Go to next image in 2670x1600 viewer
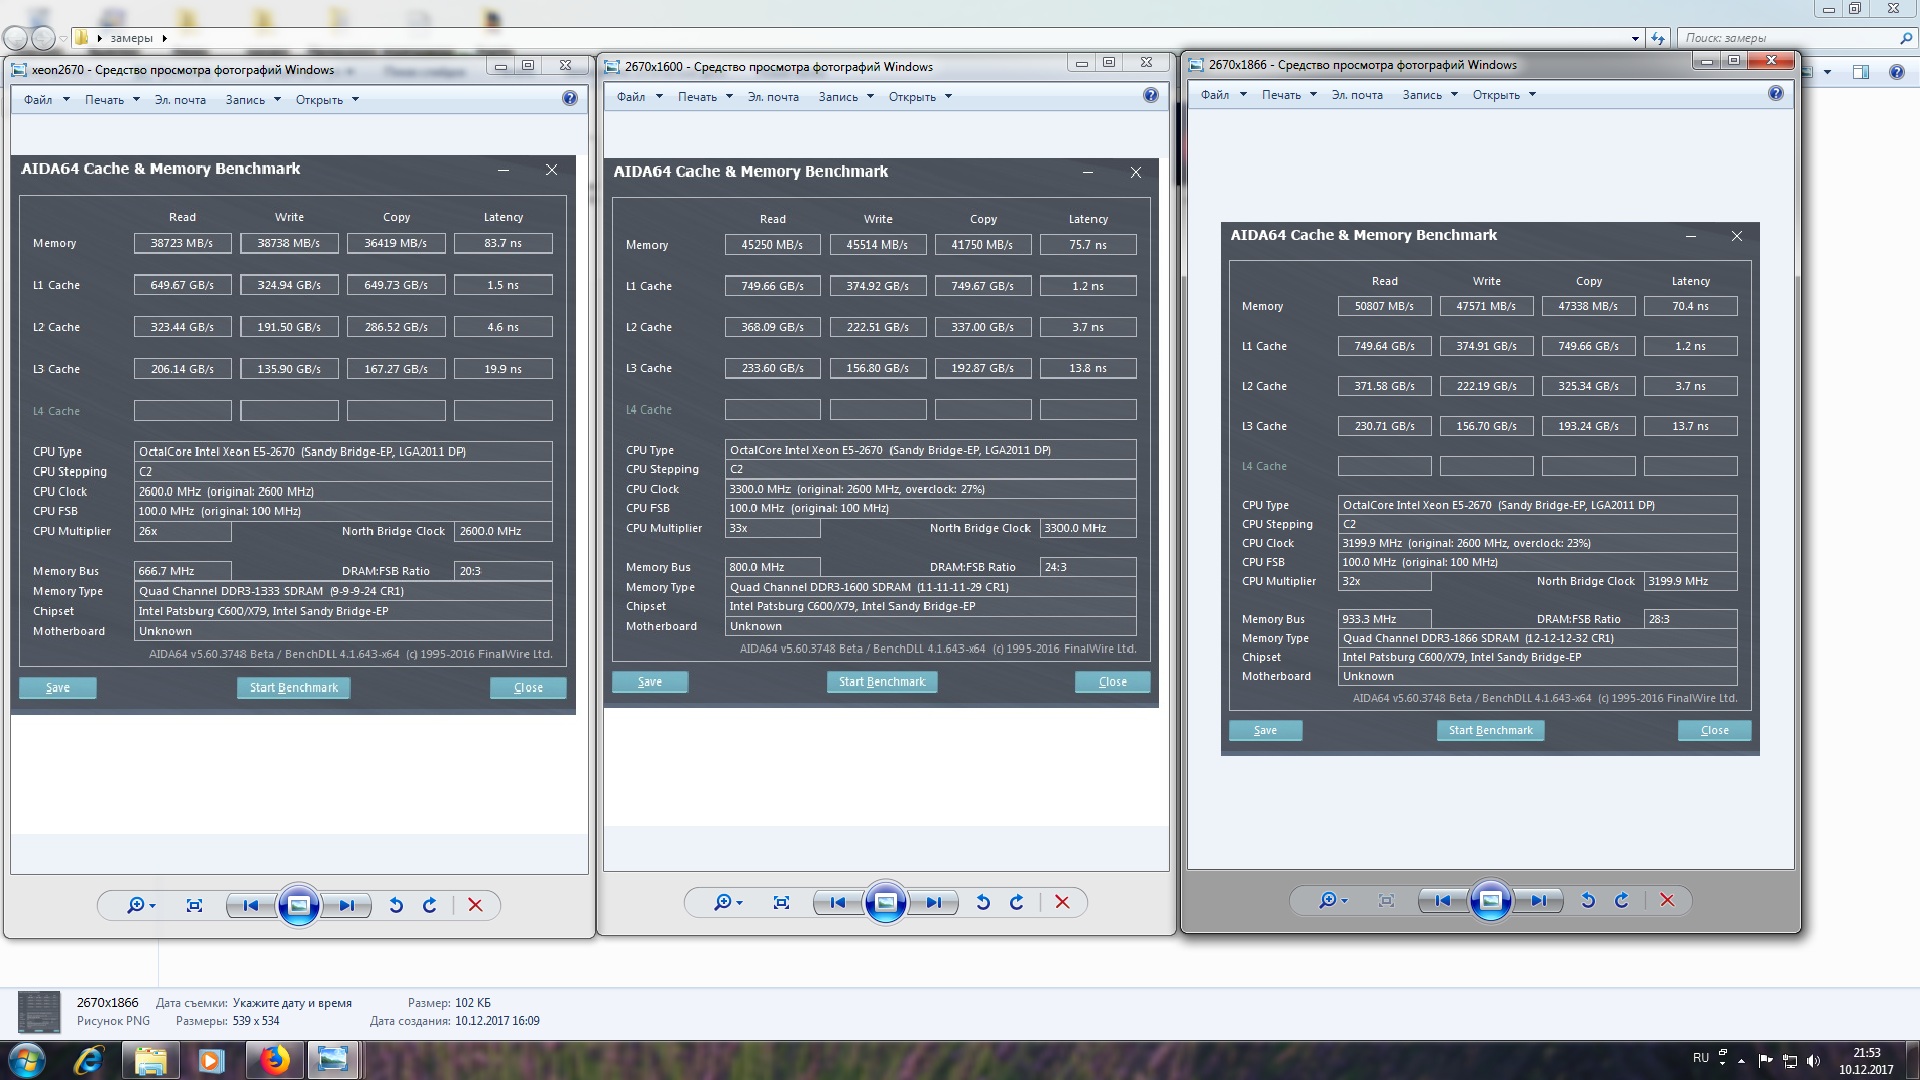 (933, 903)
